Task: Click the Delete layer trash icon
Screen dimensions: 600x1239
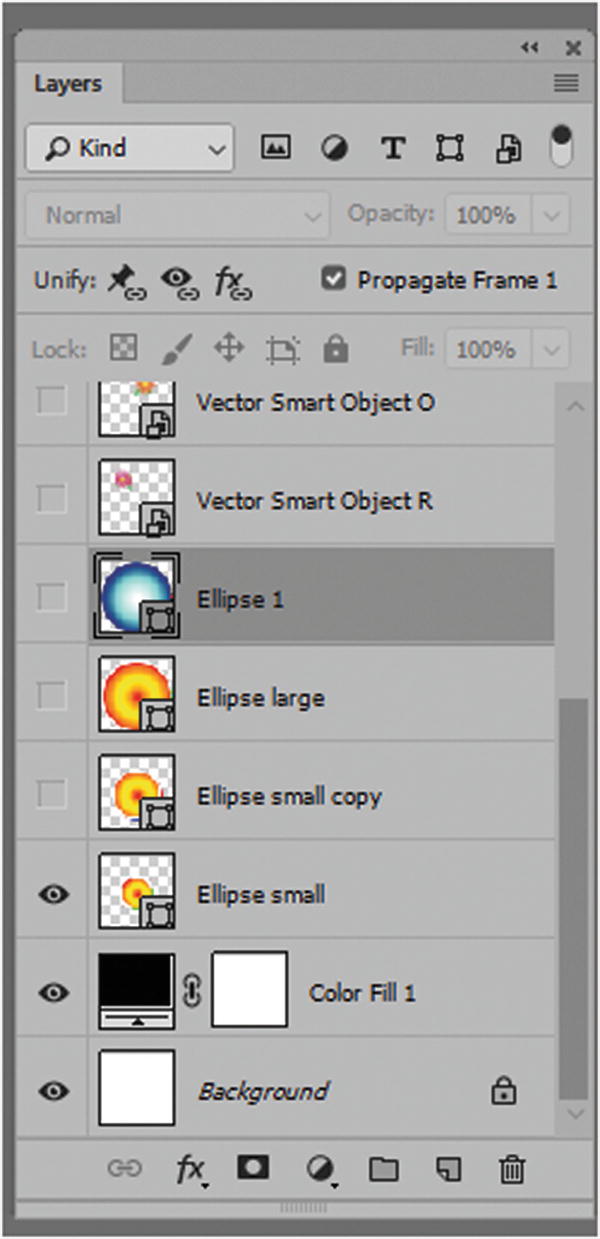Action: point(512,1168)
